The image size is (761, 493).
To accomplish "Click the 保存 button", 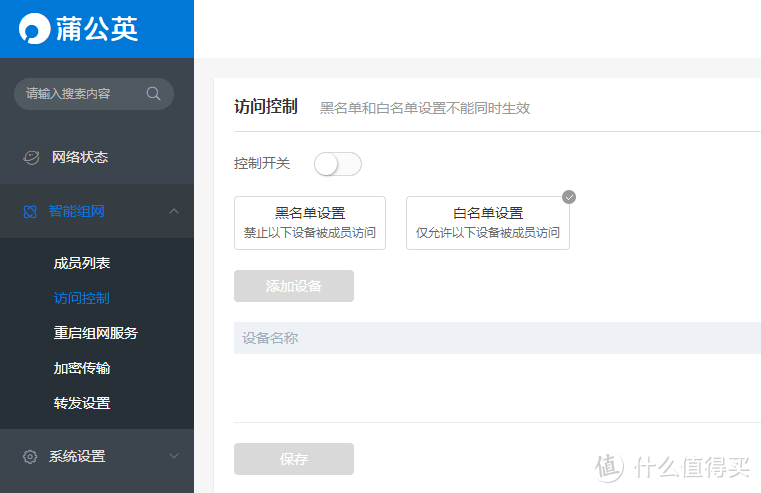I will coord(294,459).
